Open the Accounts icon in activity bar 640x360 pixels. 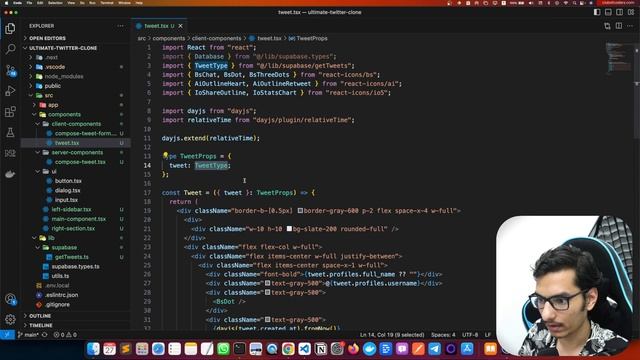click(10, 299)
